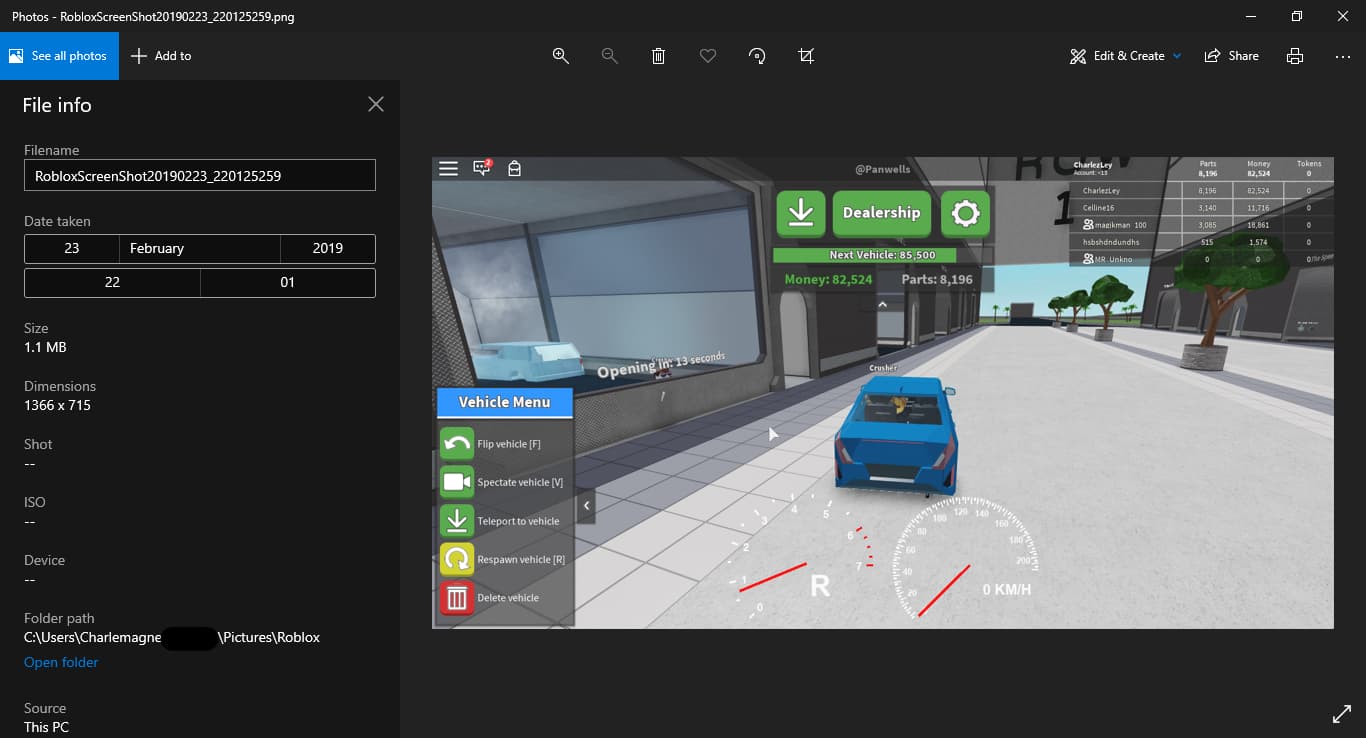Image resolution: width=1366 pixels, height=738 pixels.
Task: Rotate the photo
Action: pyautogui.click(x=757, y=56)
